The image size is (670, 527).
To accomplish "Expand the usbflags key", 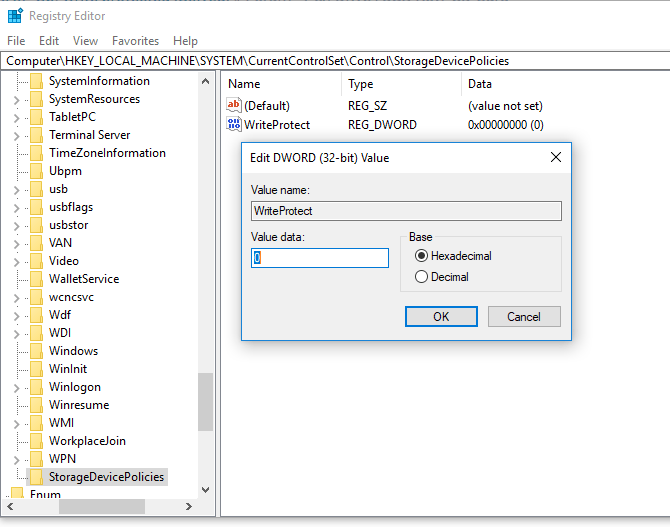I will pos(16,208).
